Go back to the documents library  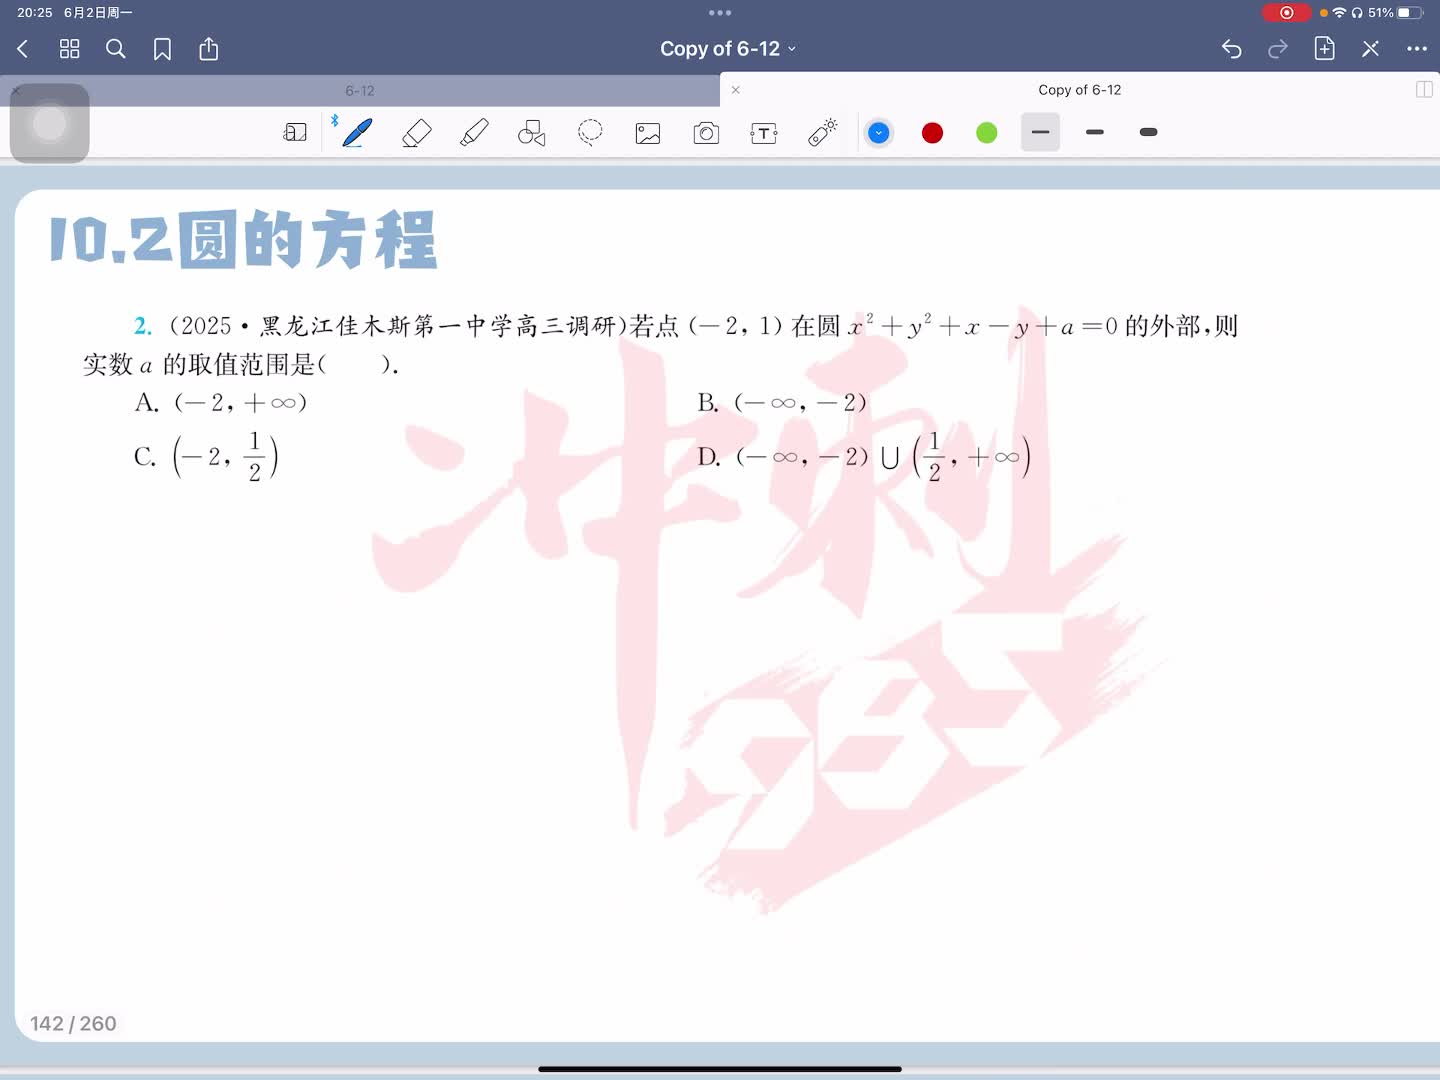coord(23,49)
